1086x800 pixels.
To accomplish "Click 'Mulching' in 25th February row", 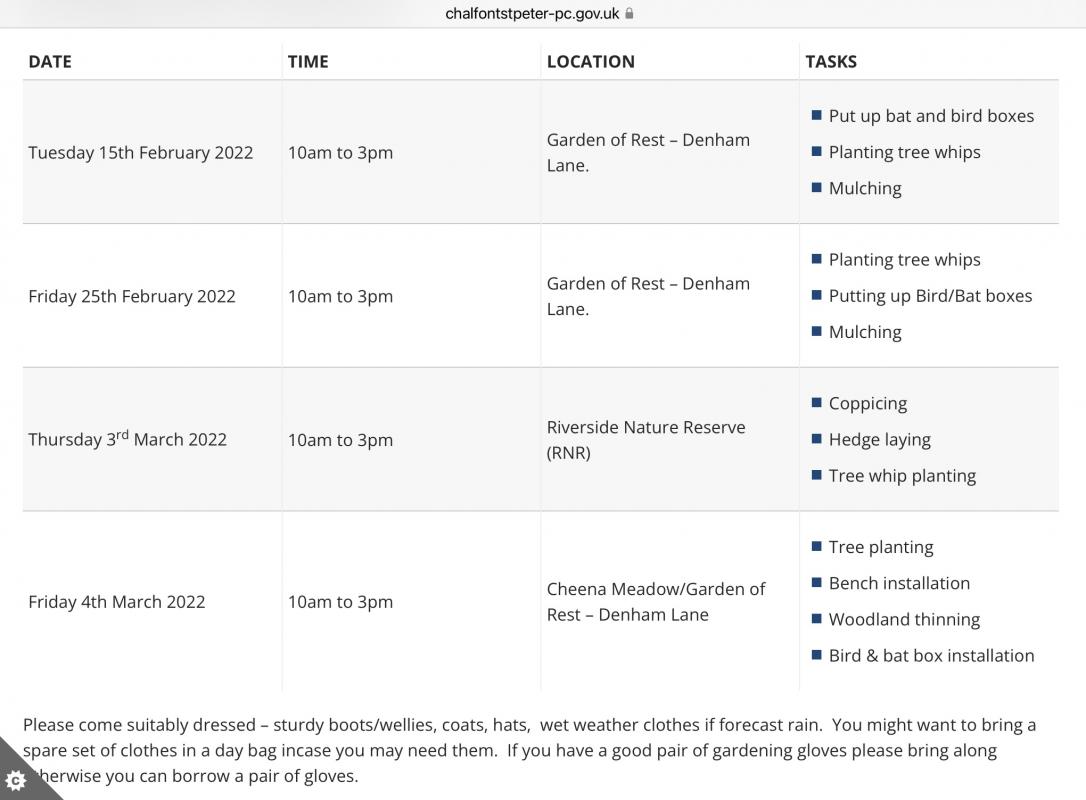I will 865,332.
